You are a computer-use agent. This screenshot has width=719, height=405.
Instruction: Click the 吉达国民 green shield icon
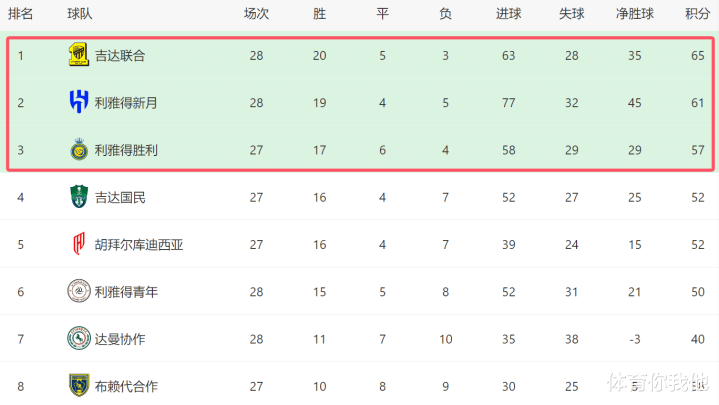(x=79, y=196)
